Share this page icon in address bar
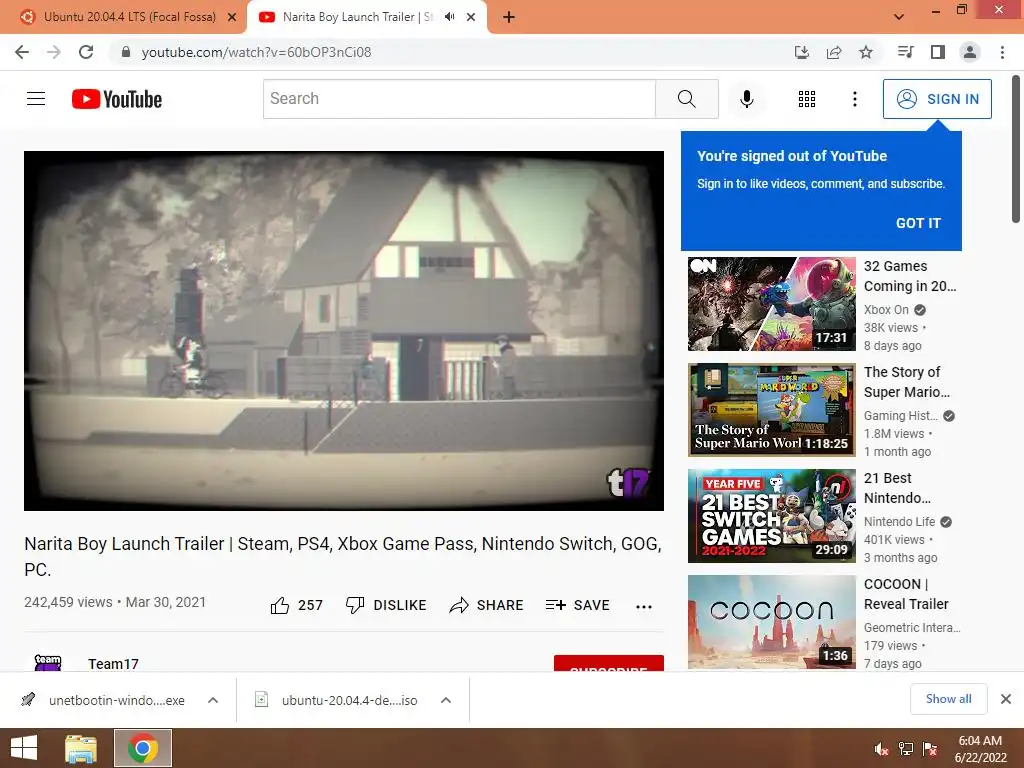Screen dimensions: 1024x768 [x=834, y=52]
